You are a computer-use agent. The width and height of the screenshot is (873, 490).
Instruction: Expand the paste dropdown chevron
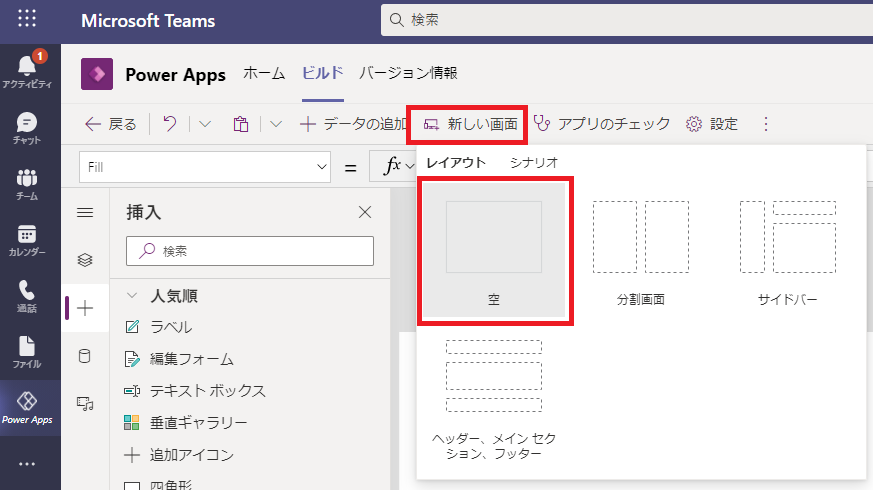[x=276, y=124]
